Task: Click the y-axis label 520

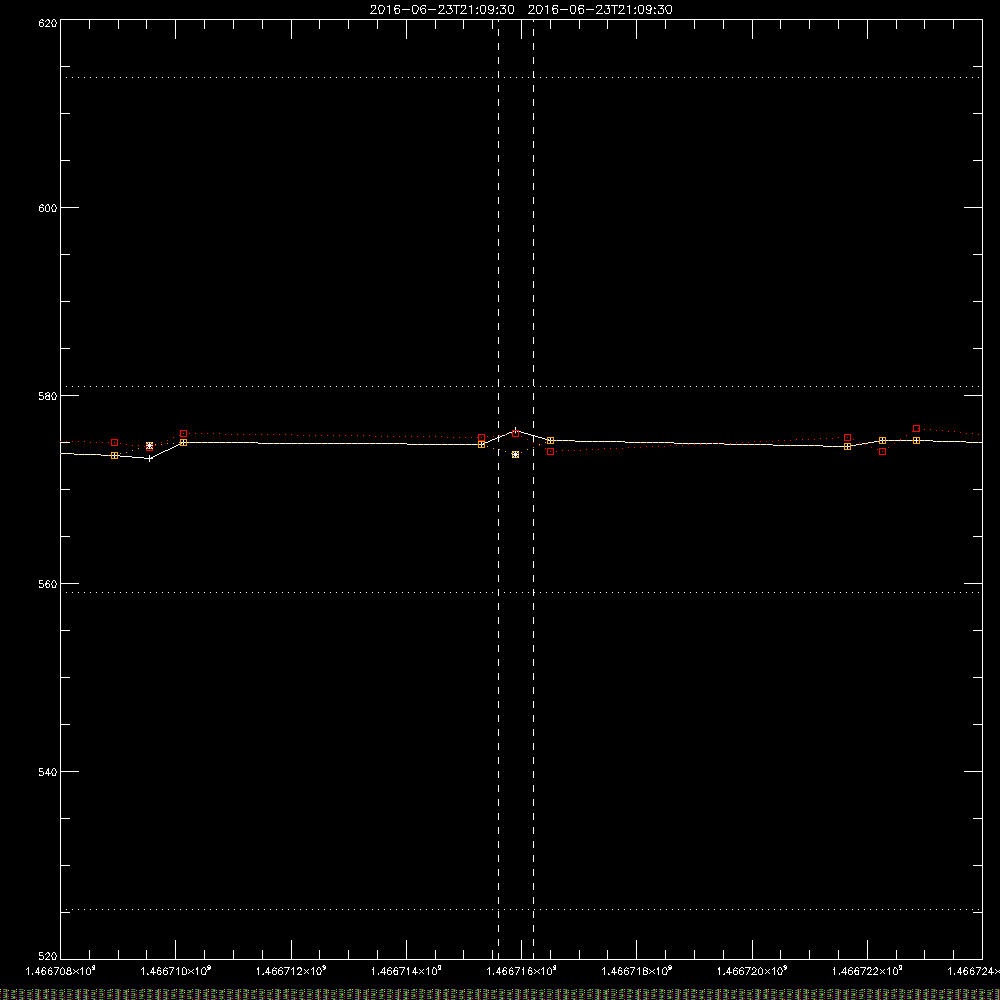Action: 48,956
